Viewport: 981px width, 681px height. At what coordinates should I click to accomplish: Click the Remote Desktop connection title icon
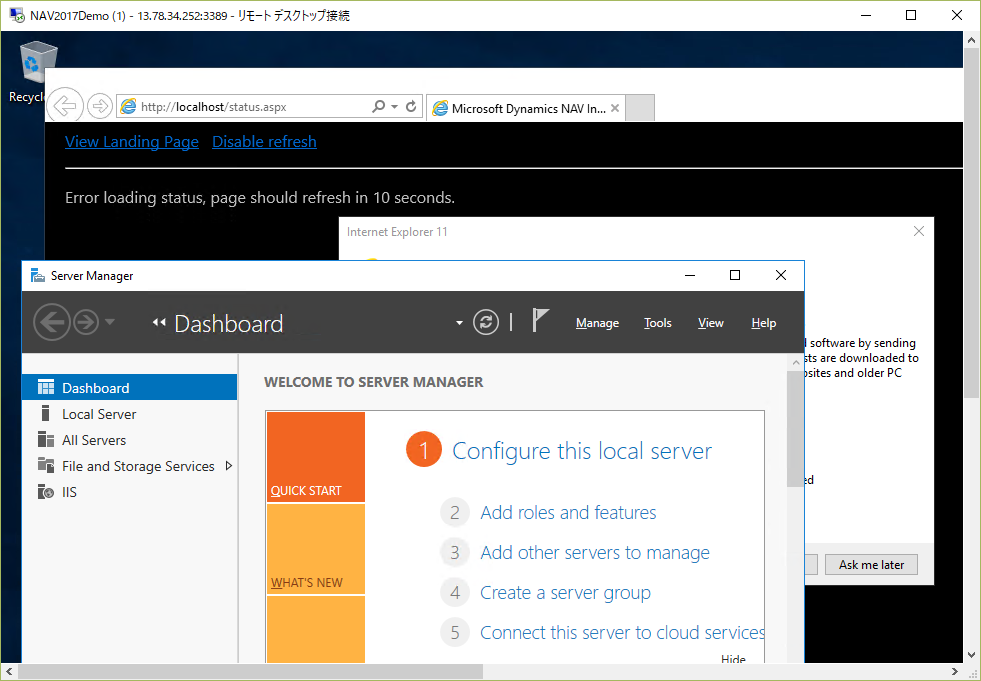tap(17, 15)
